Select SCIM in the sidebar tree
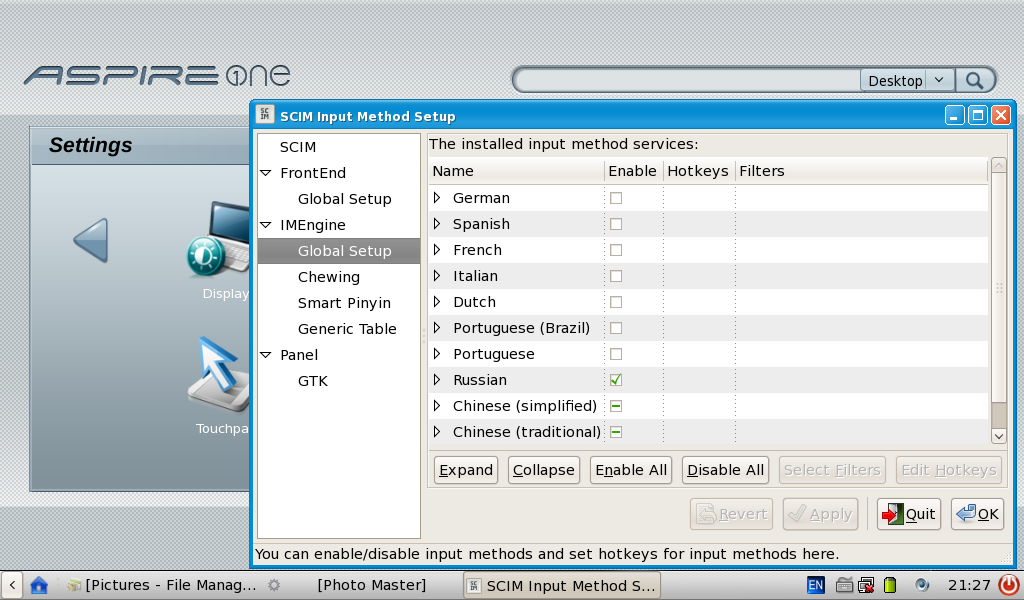This screenshot has width=1024, height=600. [298, 147]
